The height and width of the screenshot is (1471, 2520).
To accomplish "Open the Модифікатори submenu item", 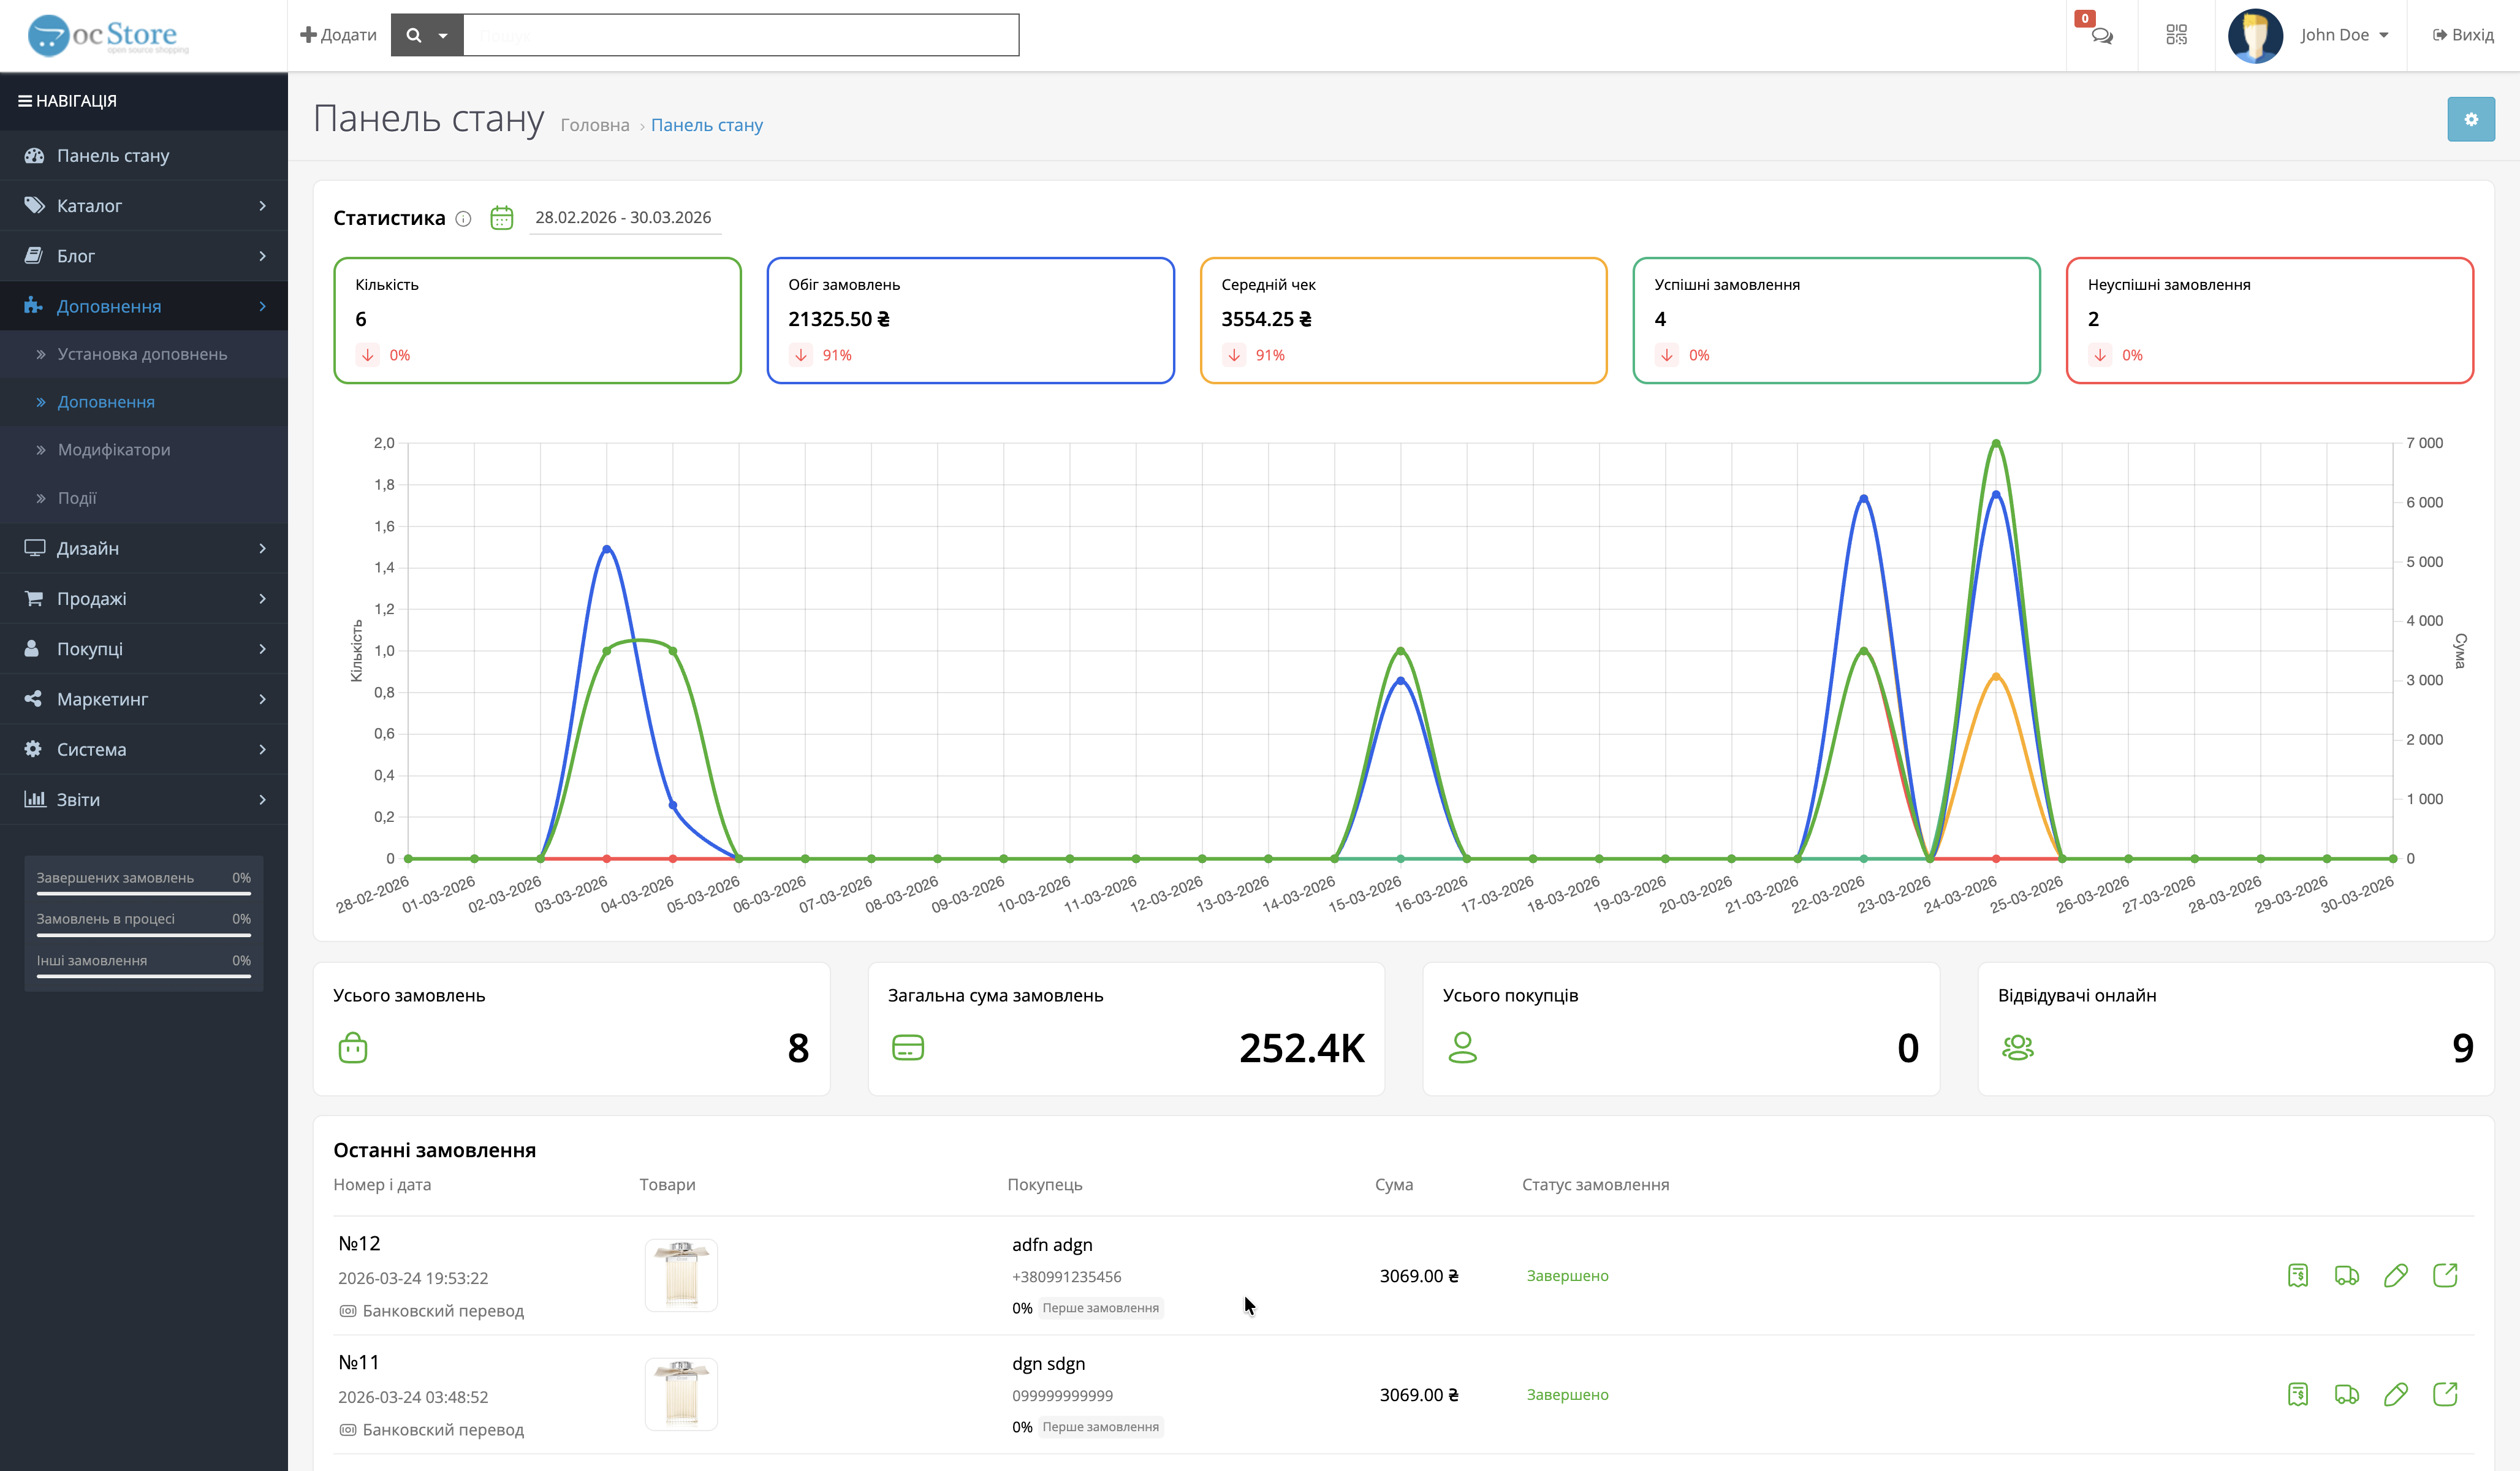I will [114, 450].
